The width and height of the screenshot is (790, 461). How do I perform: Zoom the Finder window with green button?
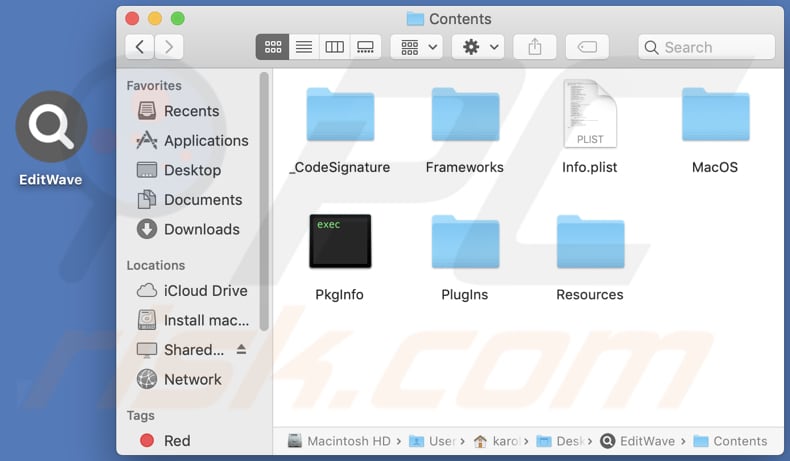pyautogui.click(x=178, y=19)
